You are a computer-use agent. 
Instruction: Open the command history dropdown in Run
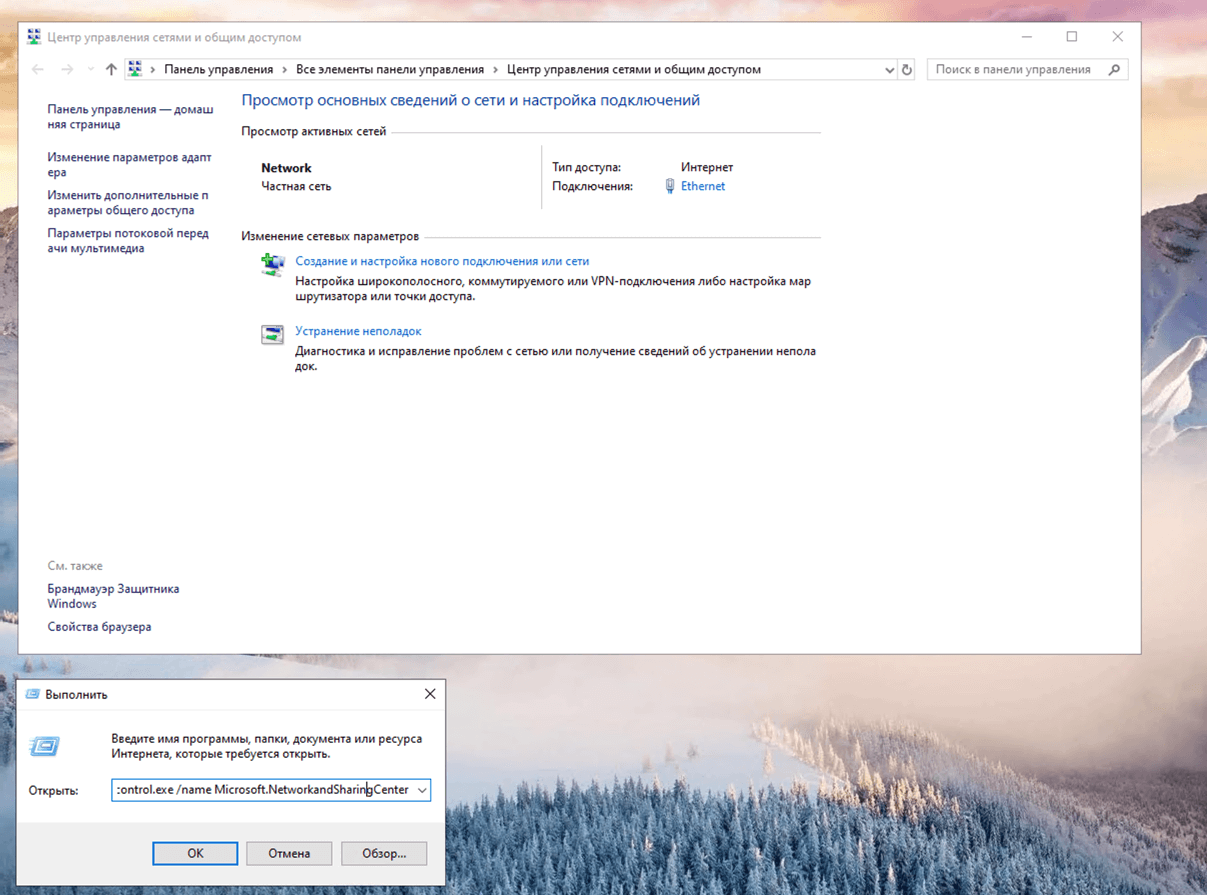click(422, 790)
